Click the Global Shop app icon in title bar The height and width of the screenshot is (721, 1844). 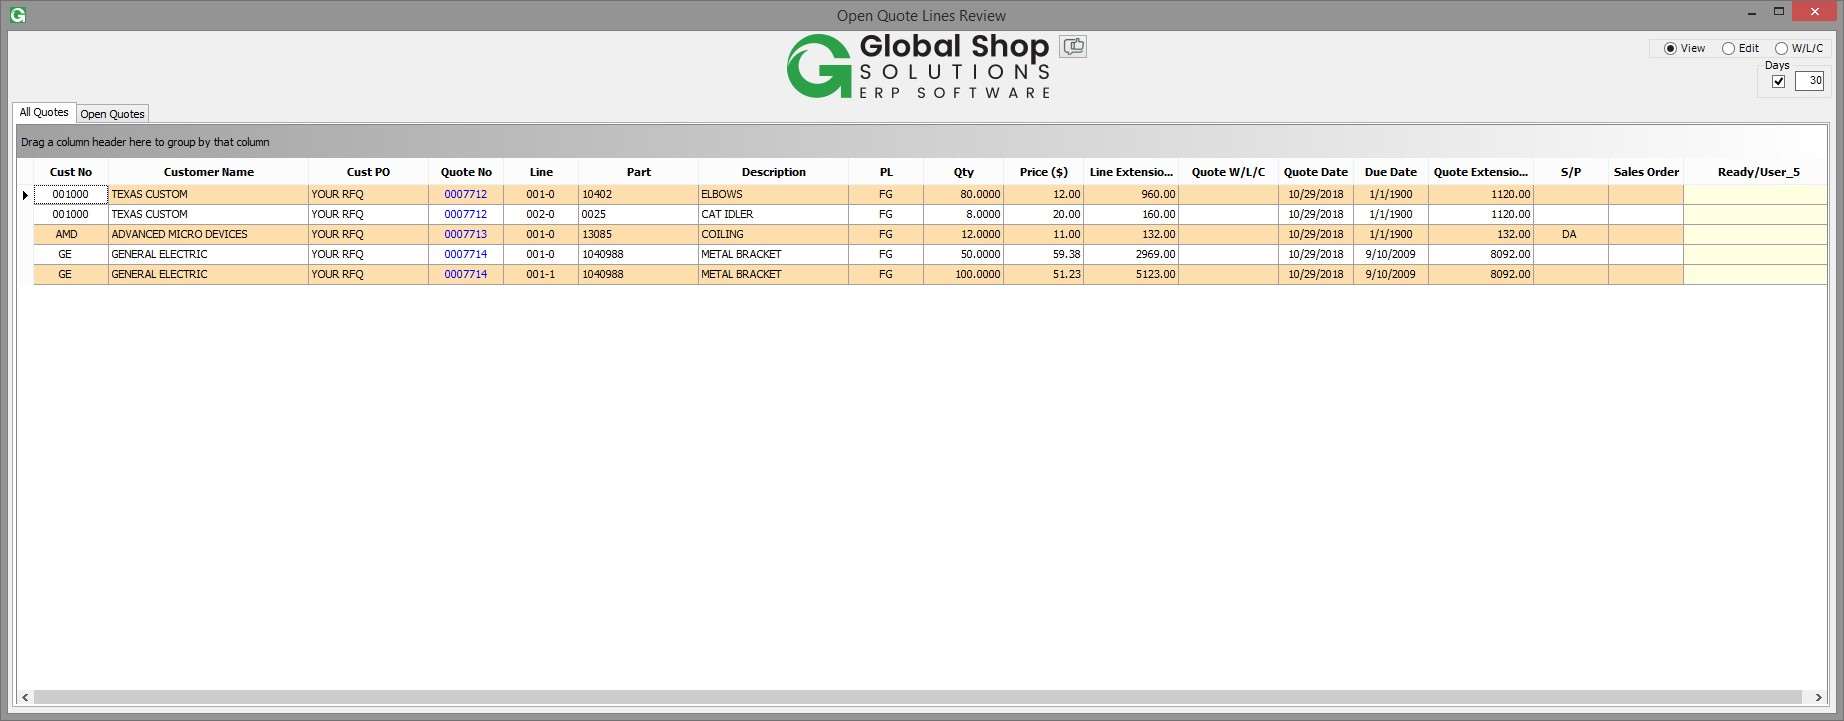pos(17,15)
